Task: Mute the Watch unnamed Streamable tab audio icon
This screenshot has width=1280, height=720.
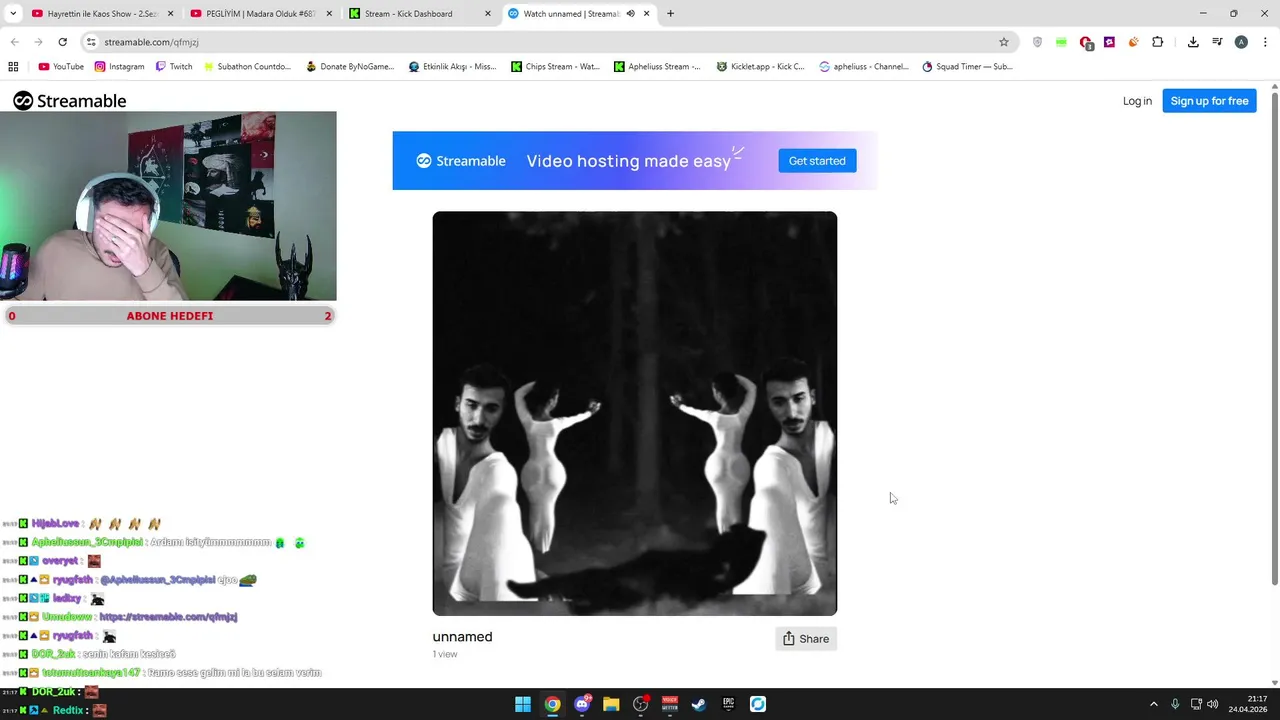Action: click(630, 14)
